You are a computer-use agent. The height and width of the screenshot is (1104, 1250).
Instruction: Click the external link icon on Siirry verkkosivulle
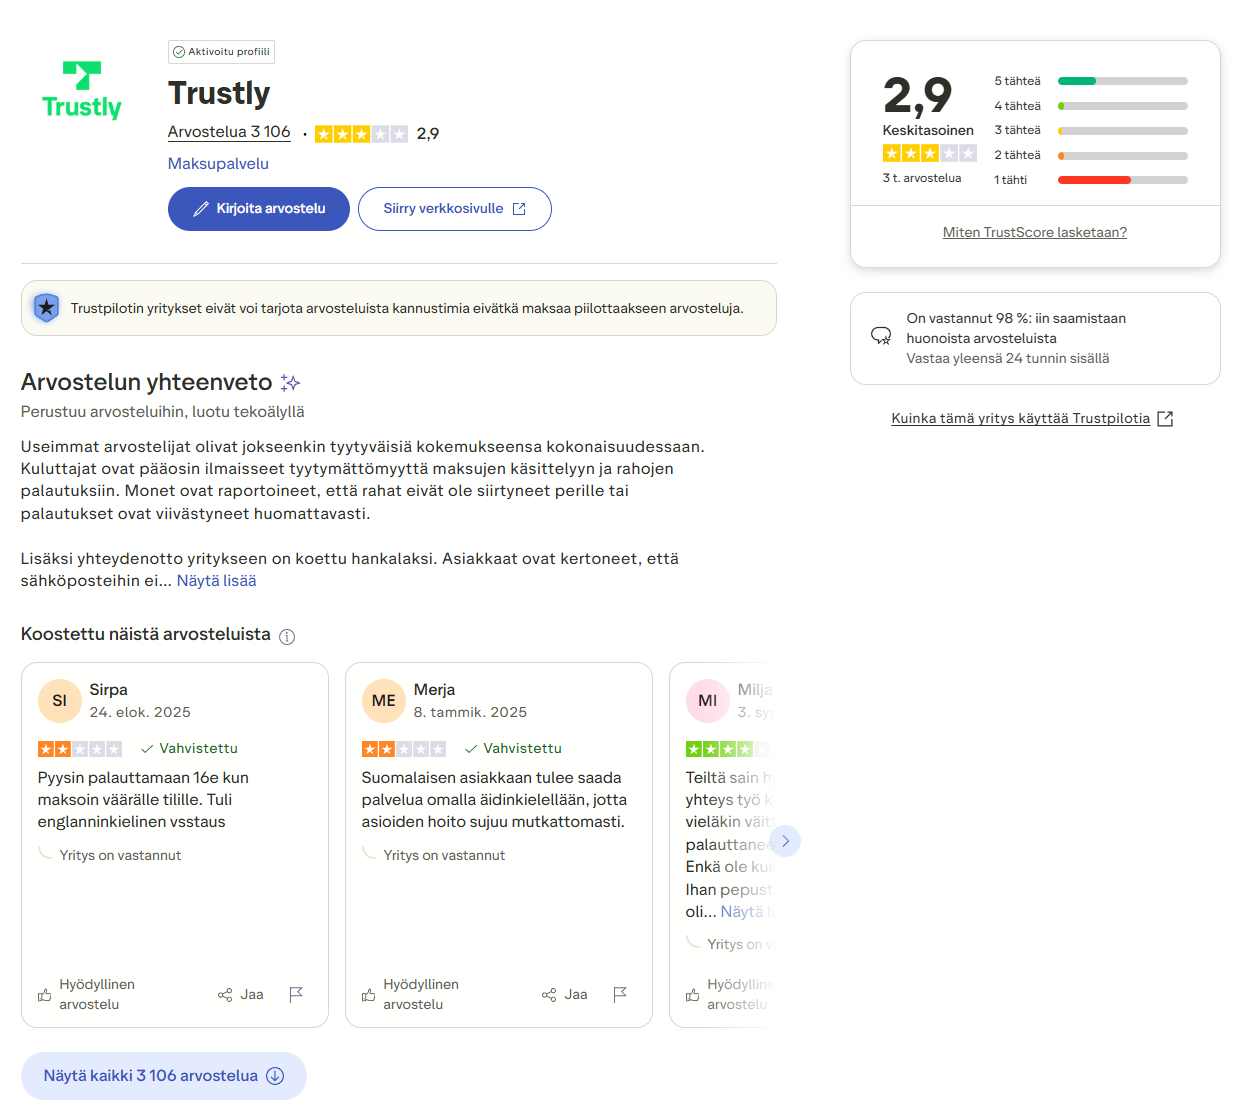(519, 208)
